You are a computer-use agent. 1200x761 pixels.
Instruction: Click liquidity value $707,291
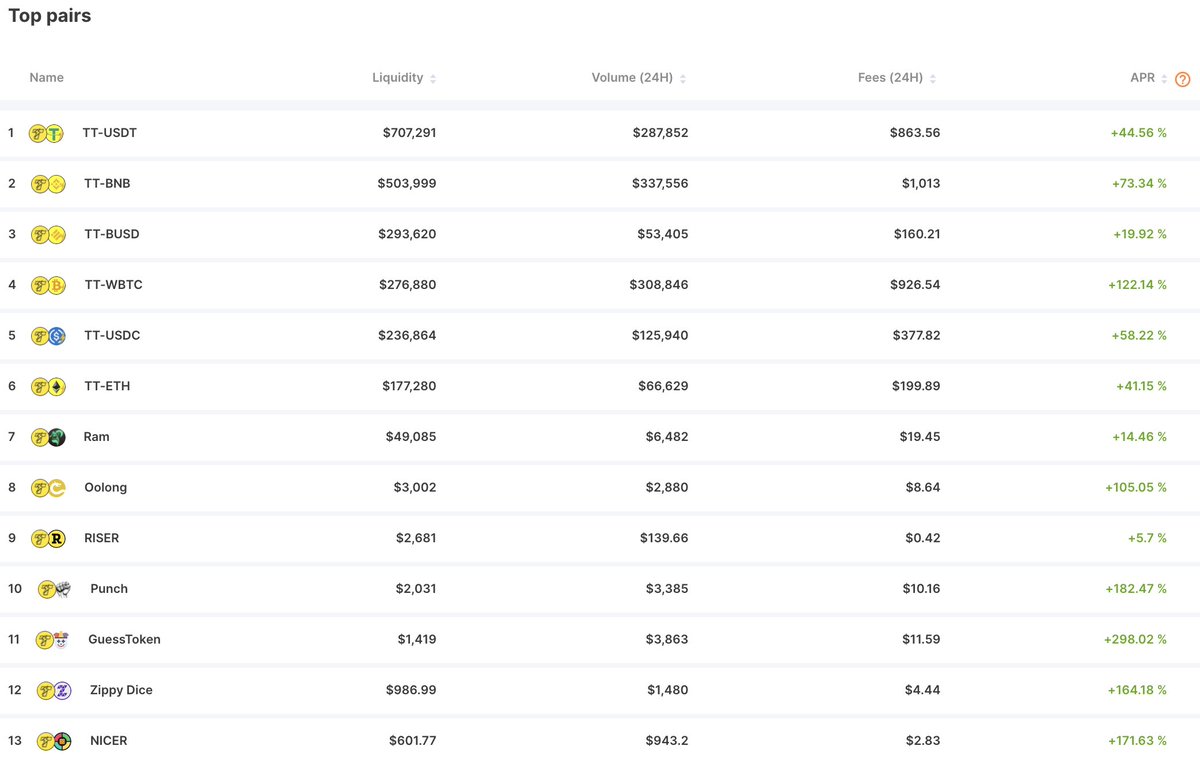coord(409,133)
